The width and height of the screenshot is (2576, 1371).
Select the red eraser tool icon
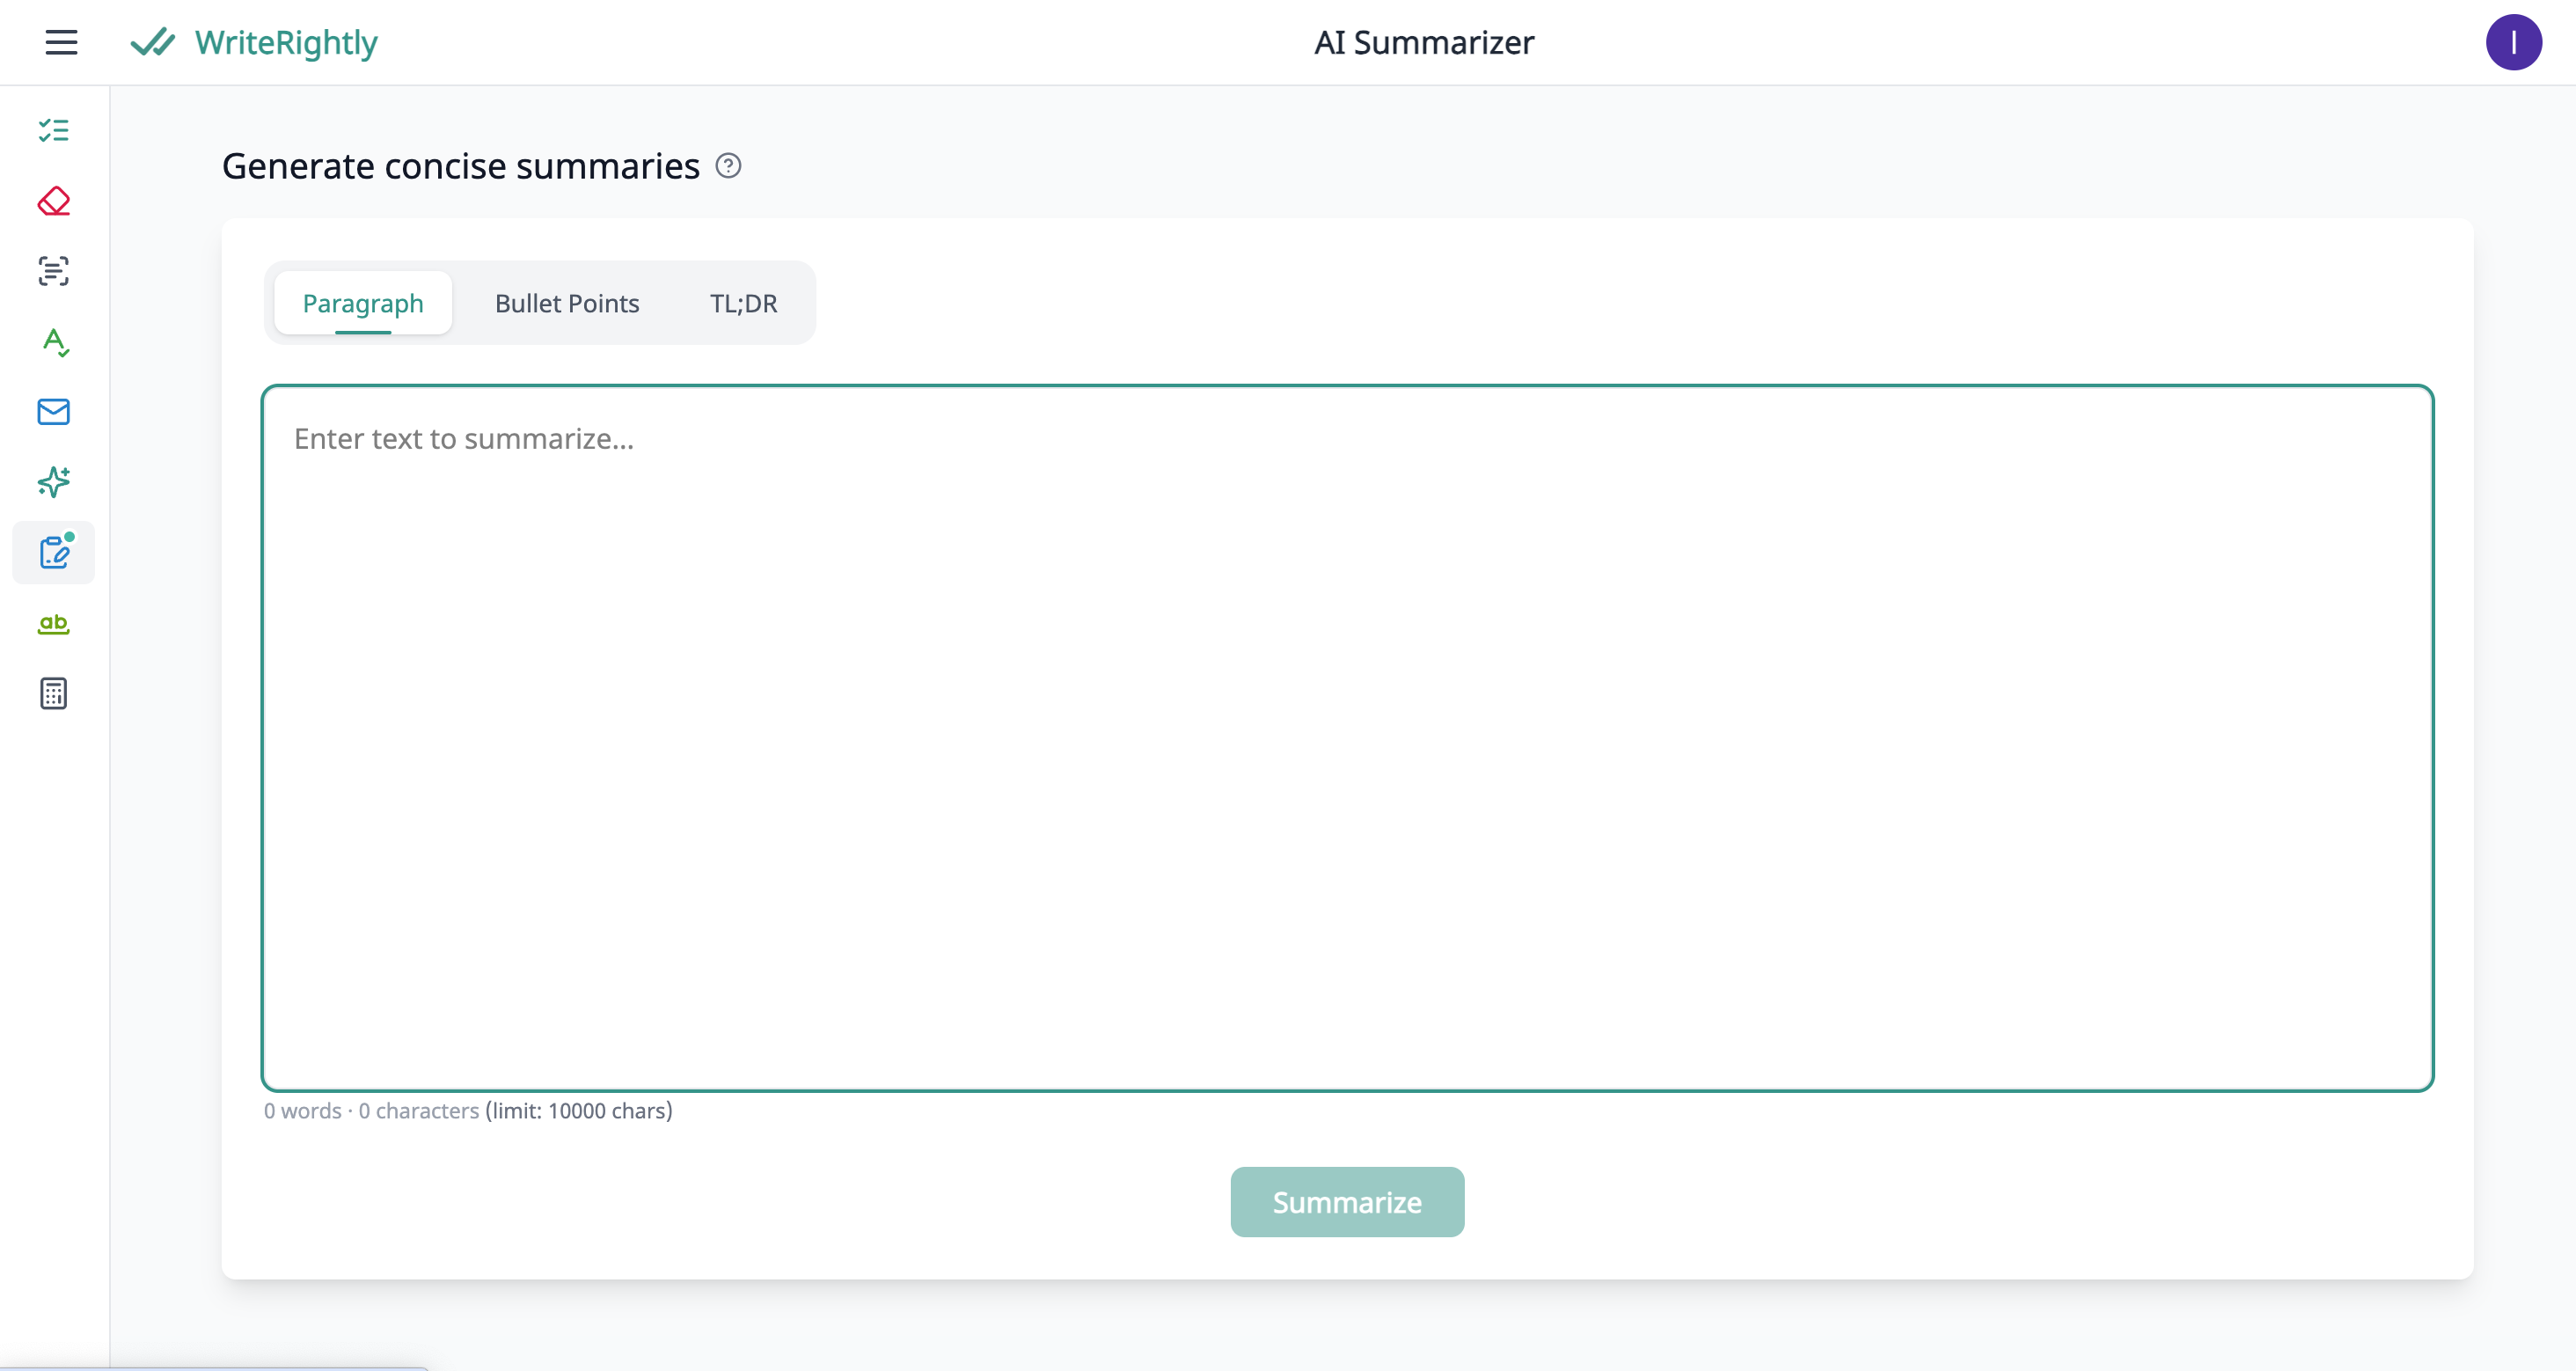[54, 201]
